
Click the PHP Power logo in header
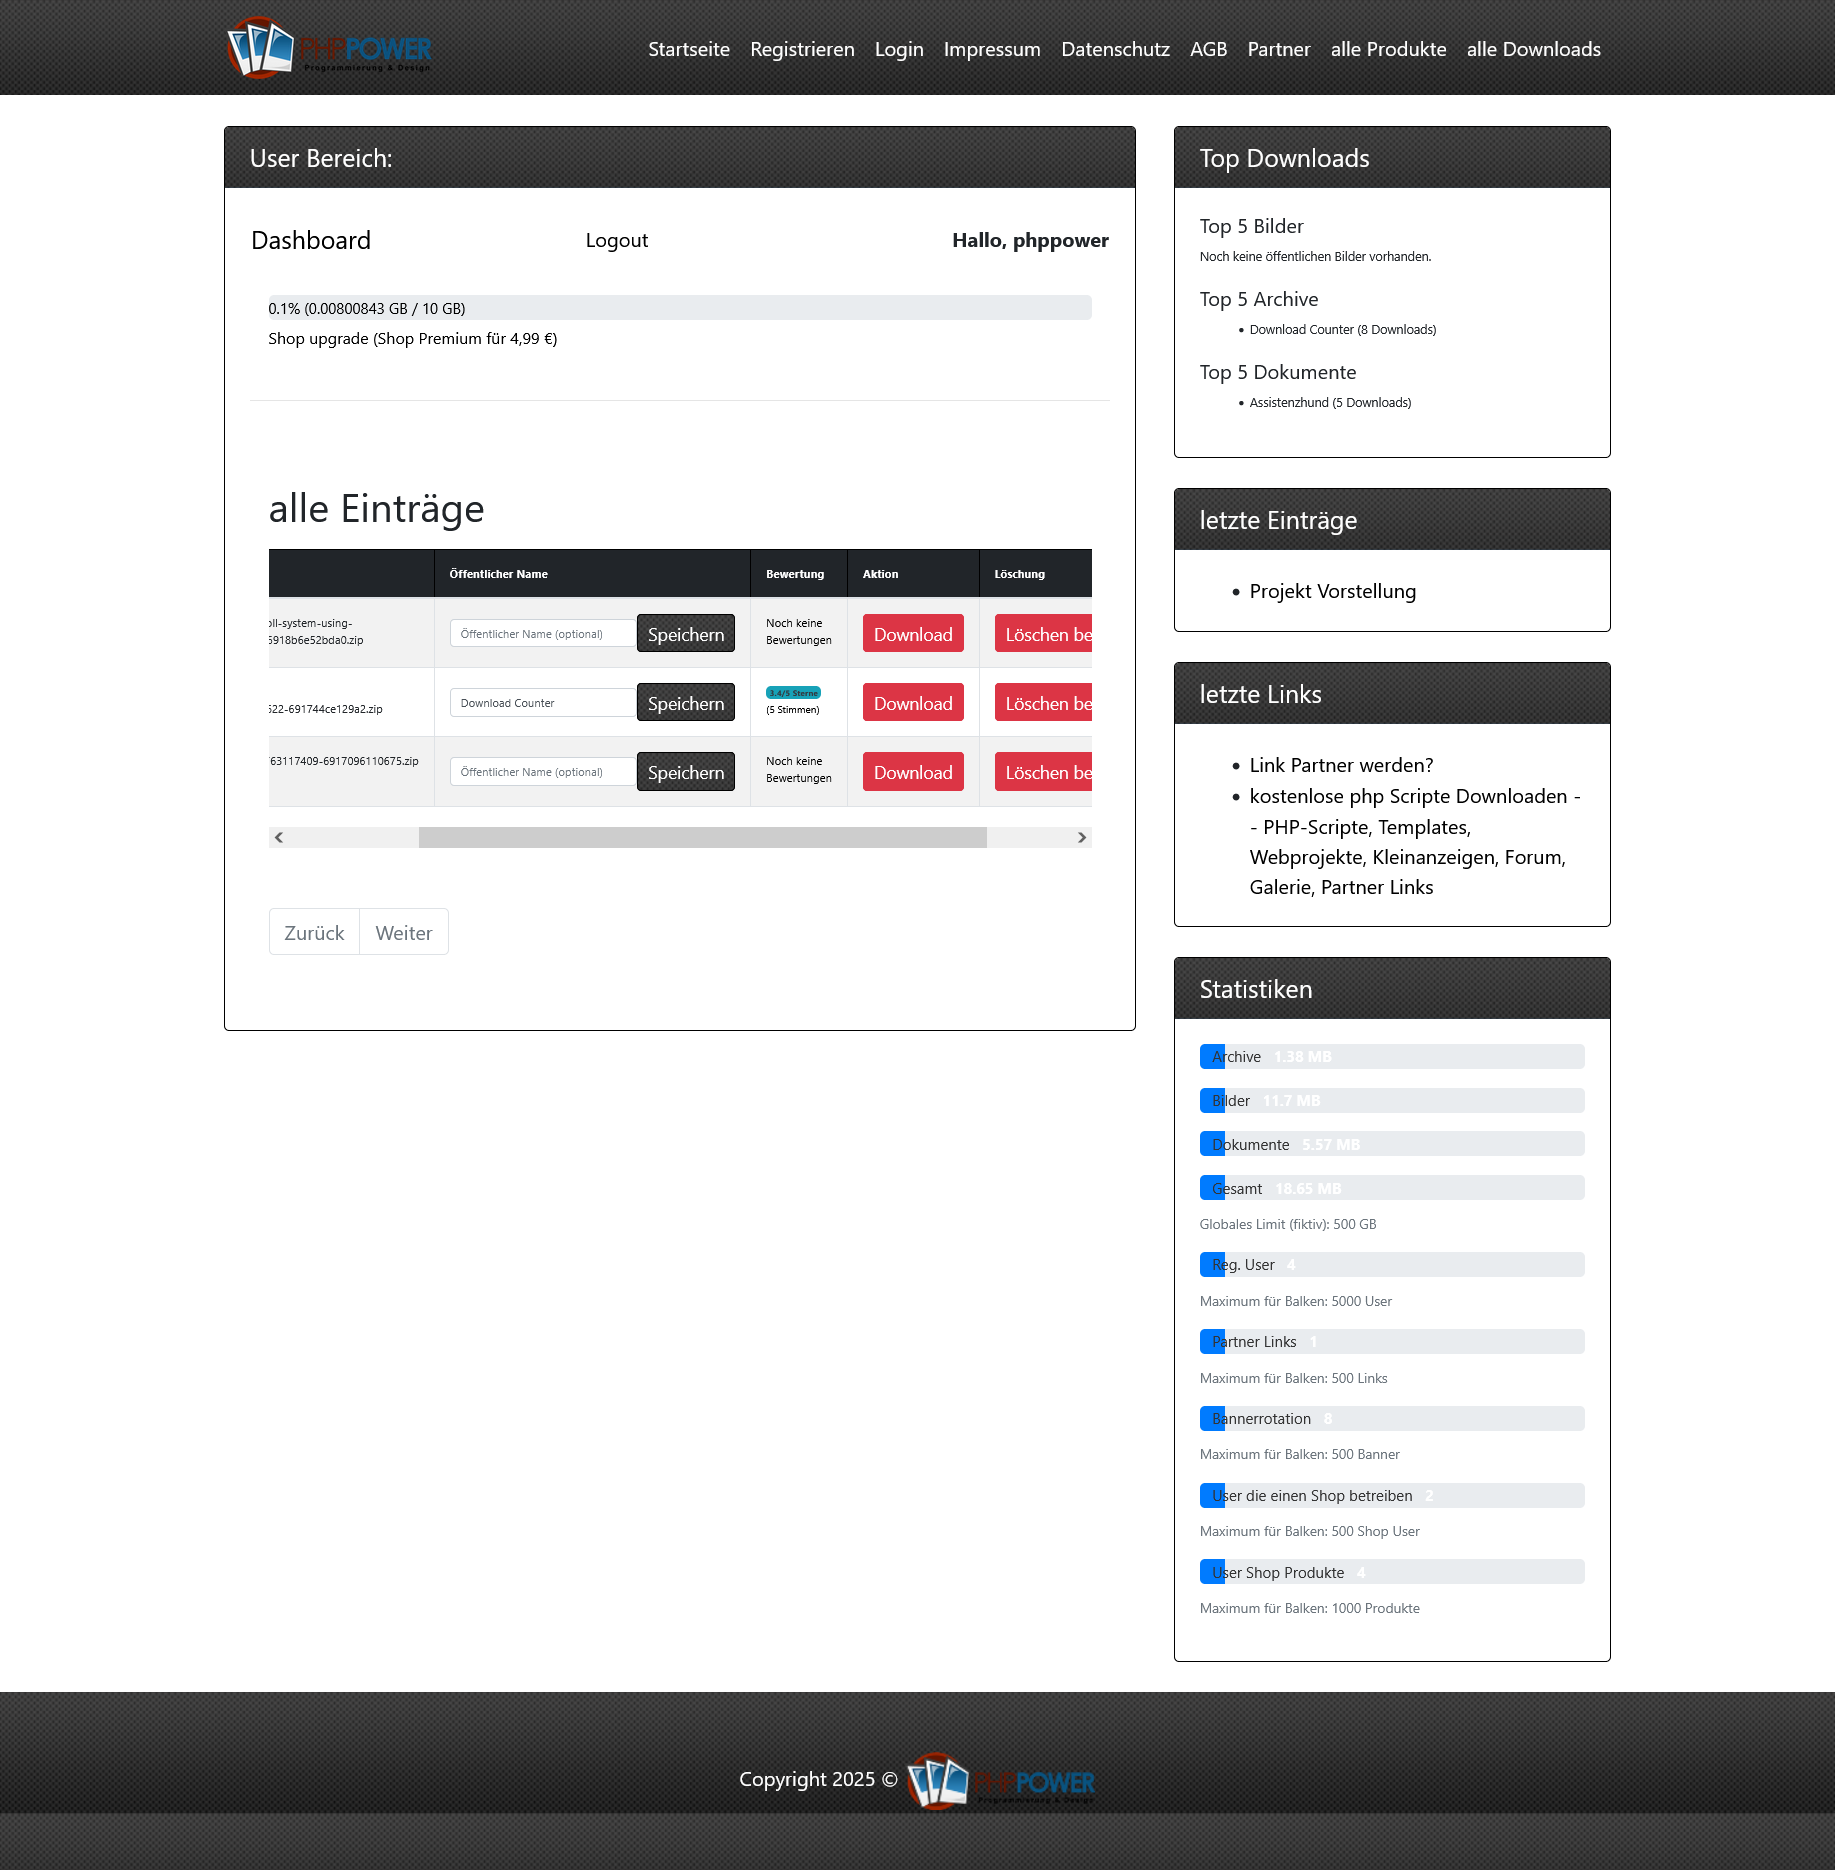coord(329,48)
